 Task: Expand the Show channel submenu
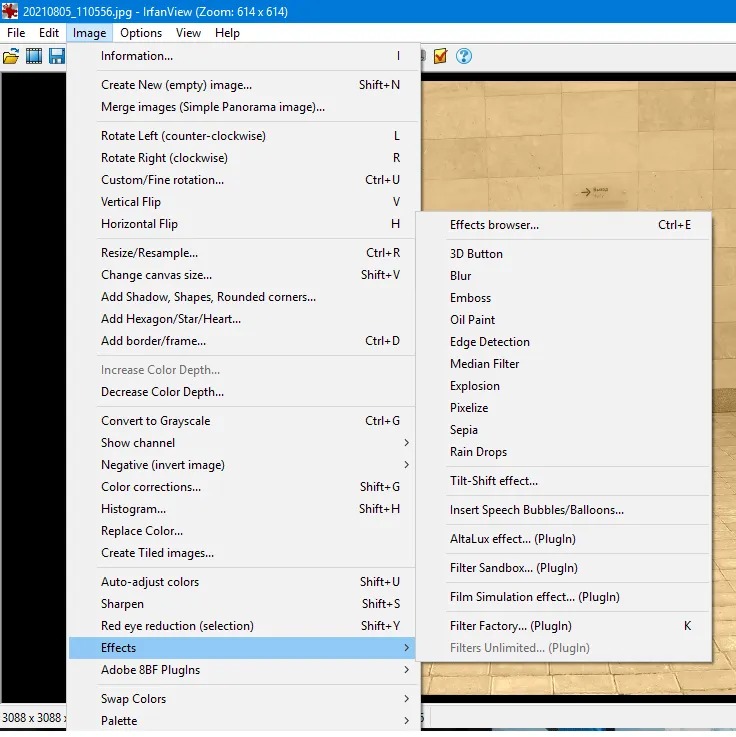(242, 443)
